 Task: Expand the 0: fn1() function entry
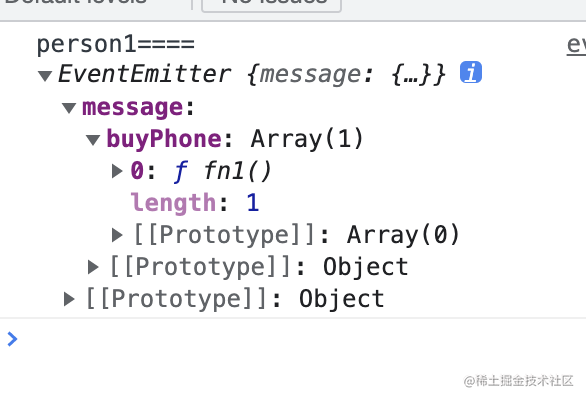pyautogui.click(x=117, y=171)
